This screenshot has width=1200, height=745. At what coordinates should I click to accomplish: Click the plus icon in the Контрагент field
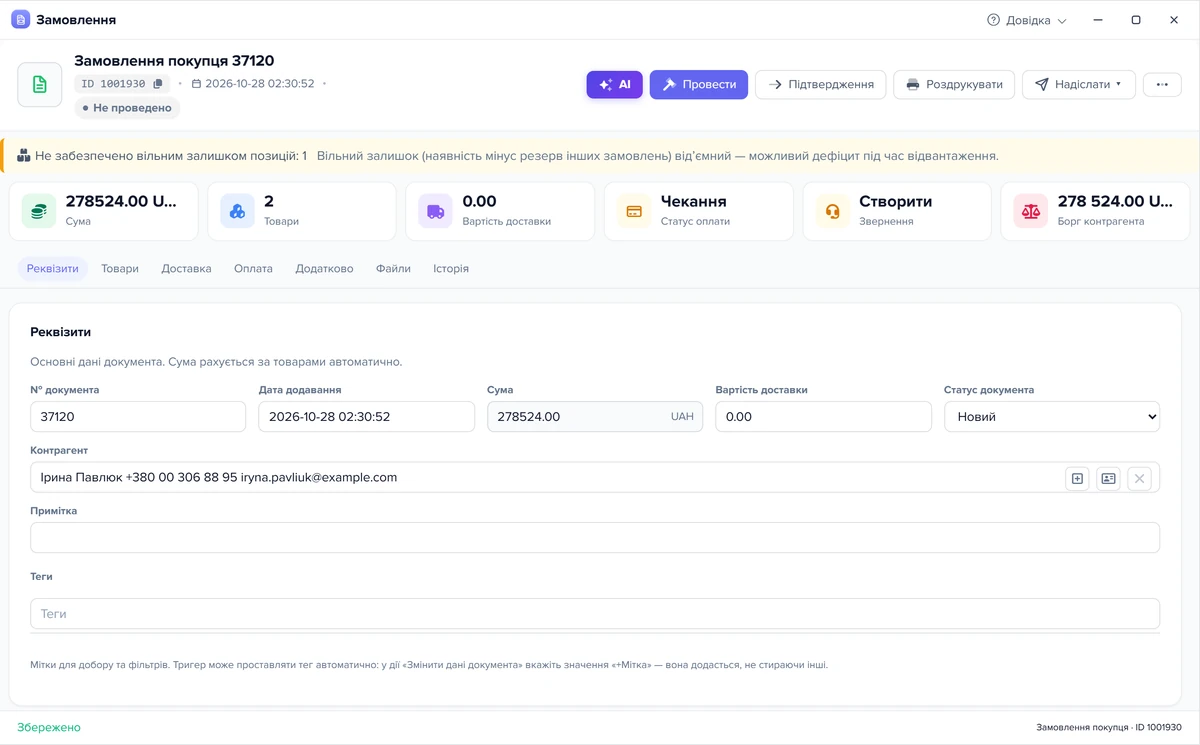tap(1077, 479)
